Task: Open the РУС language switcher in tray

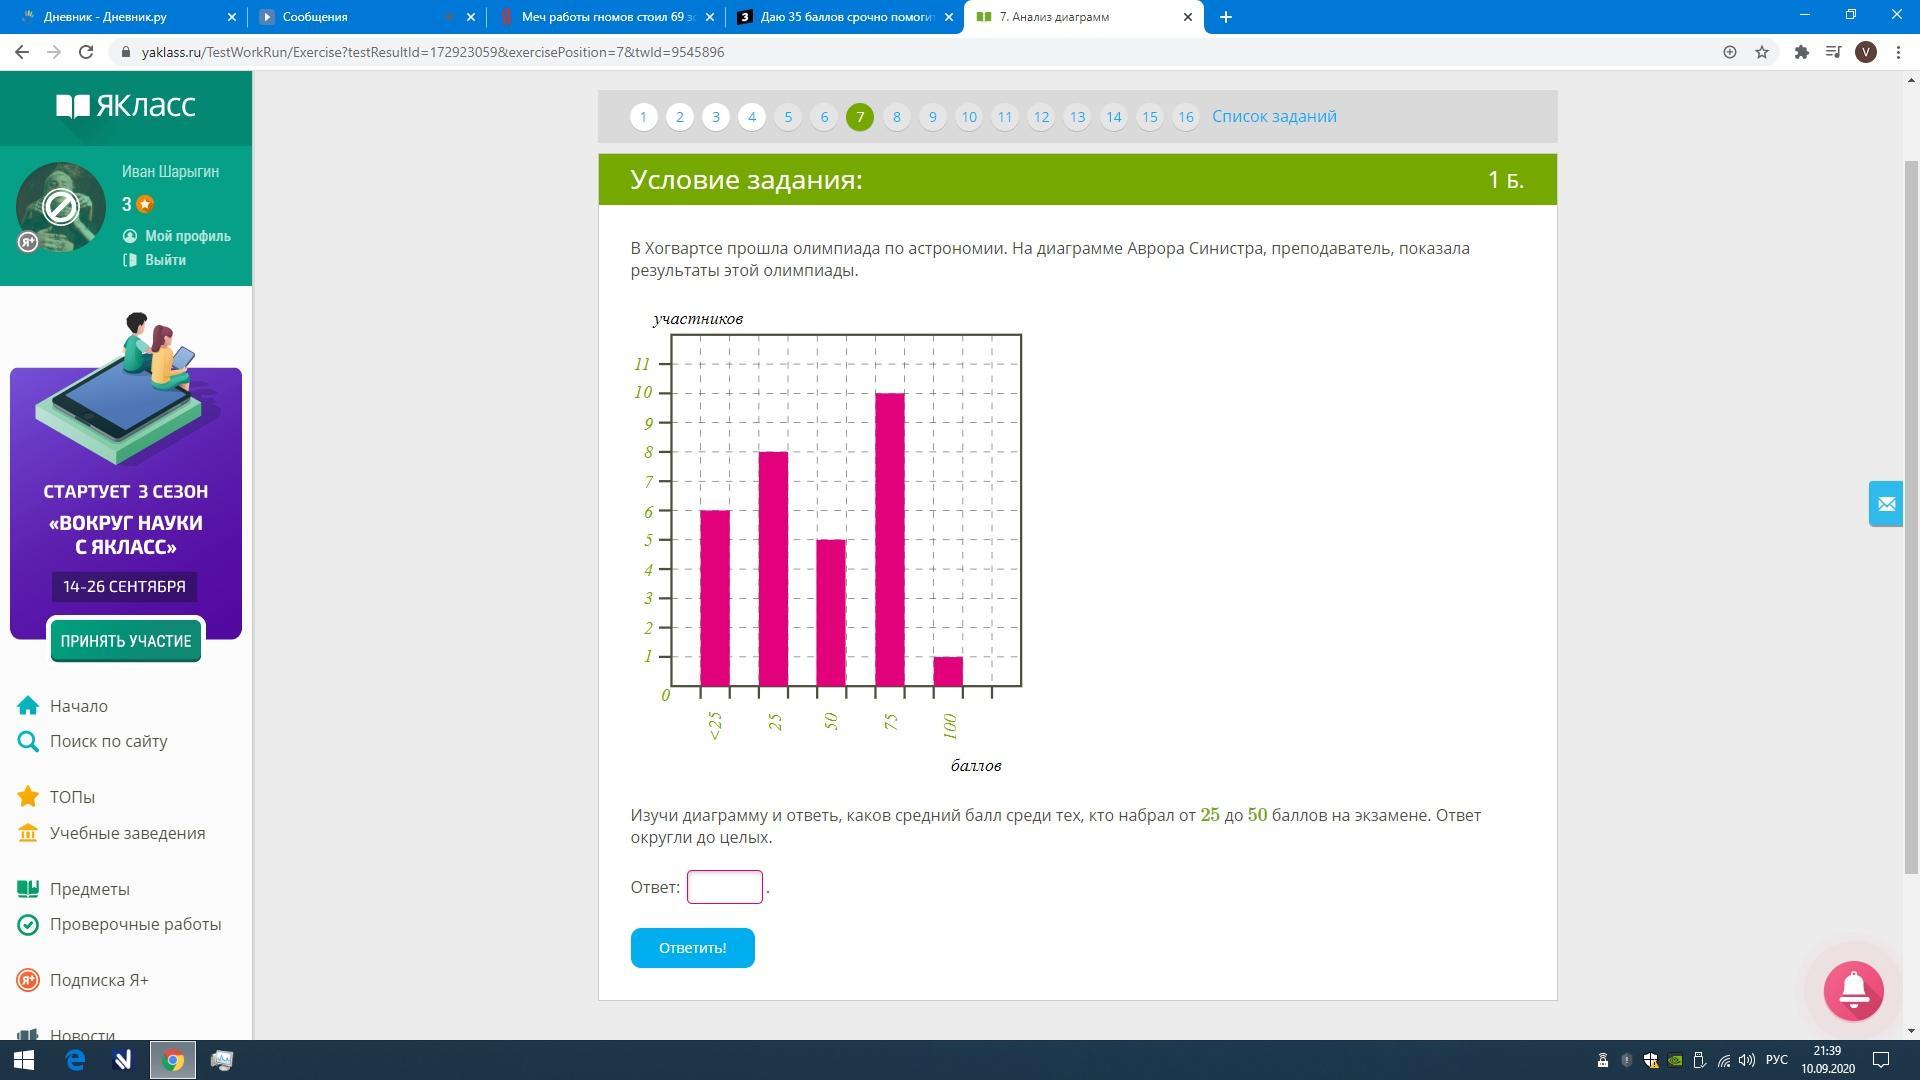Action: 1776,1060
